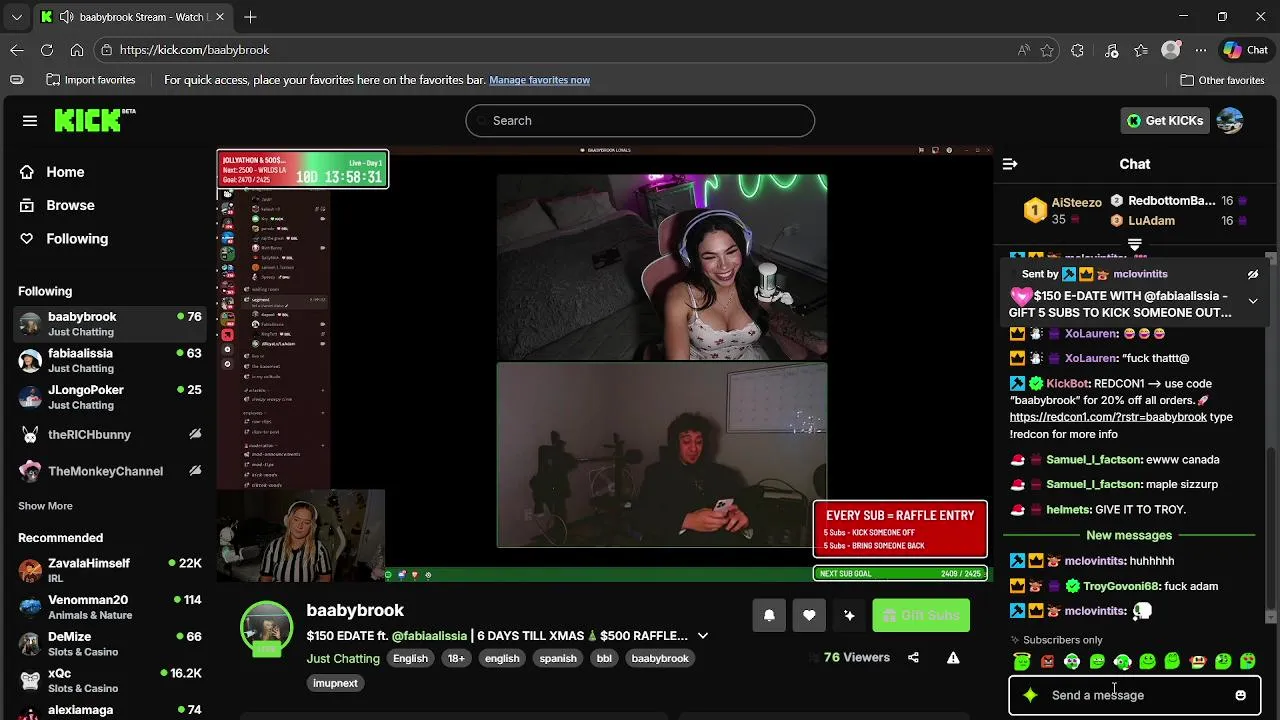Viewport: 1280px width, 720px height.
Task: Open JLongoPoker channel in Following list
Action: tap(110, 397)
